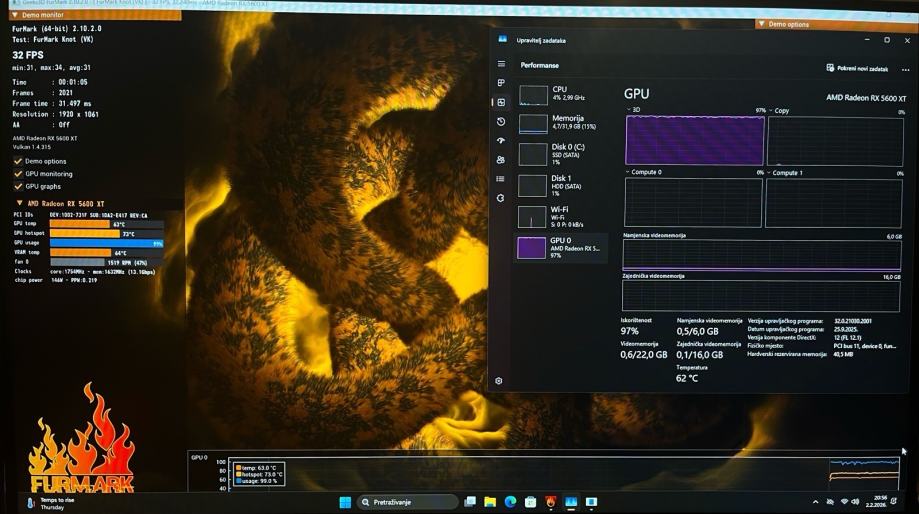Click the GPU hotspot 73°C bar
919x514 pixels.
(107, 233)
